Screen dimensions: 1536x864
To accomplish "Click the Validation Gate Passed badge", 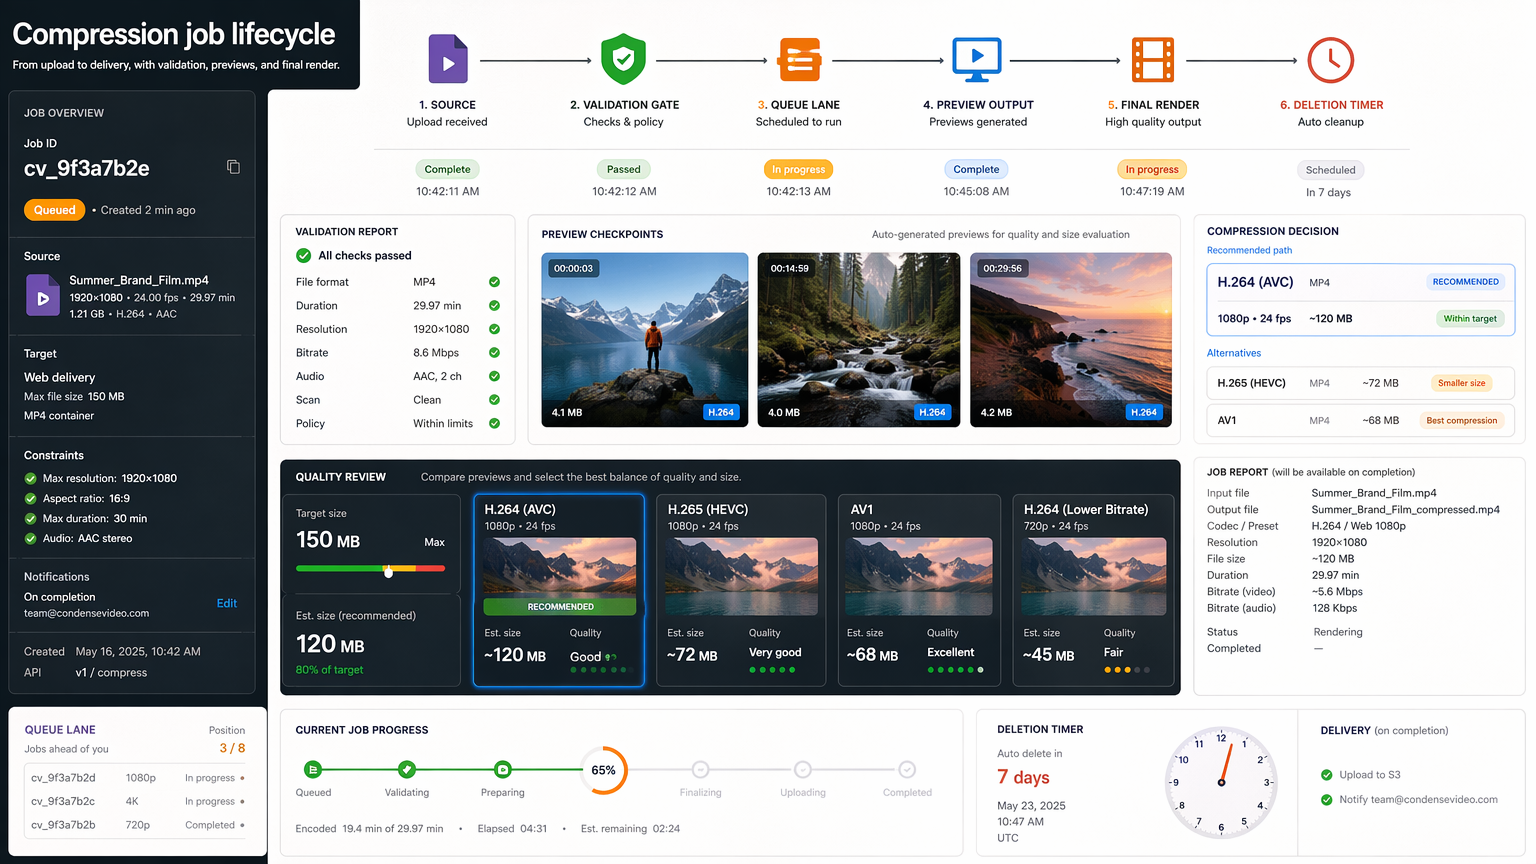I will 623,169.
